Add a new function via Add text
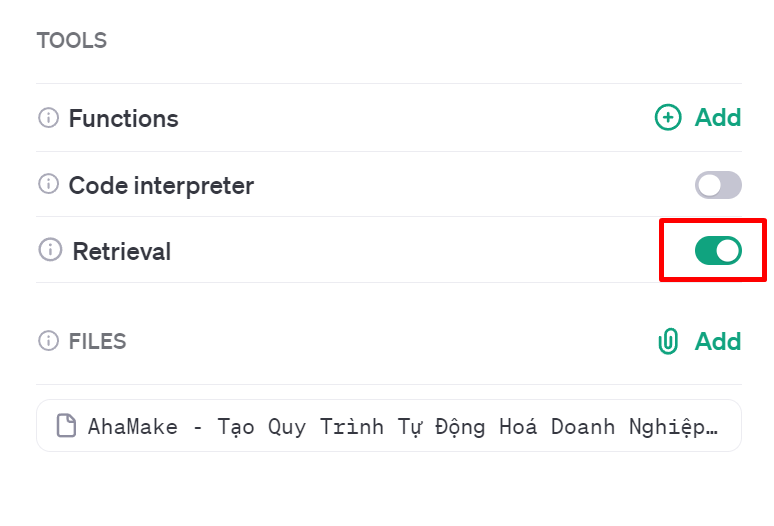774x526 pixels. pos(718,117)
